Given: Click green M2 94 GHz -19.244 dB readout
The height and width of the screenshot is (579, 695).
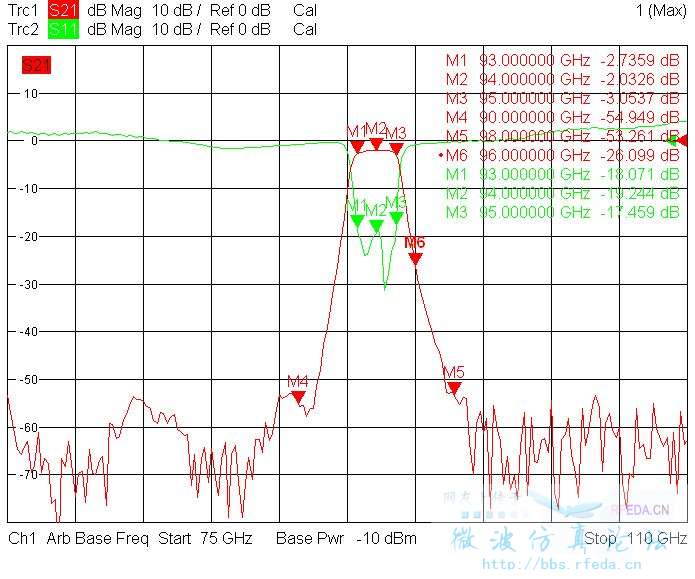Looking at the screenshot, I should pyautogui.click(x=562, y=193).
